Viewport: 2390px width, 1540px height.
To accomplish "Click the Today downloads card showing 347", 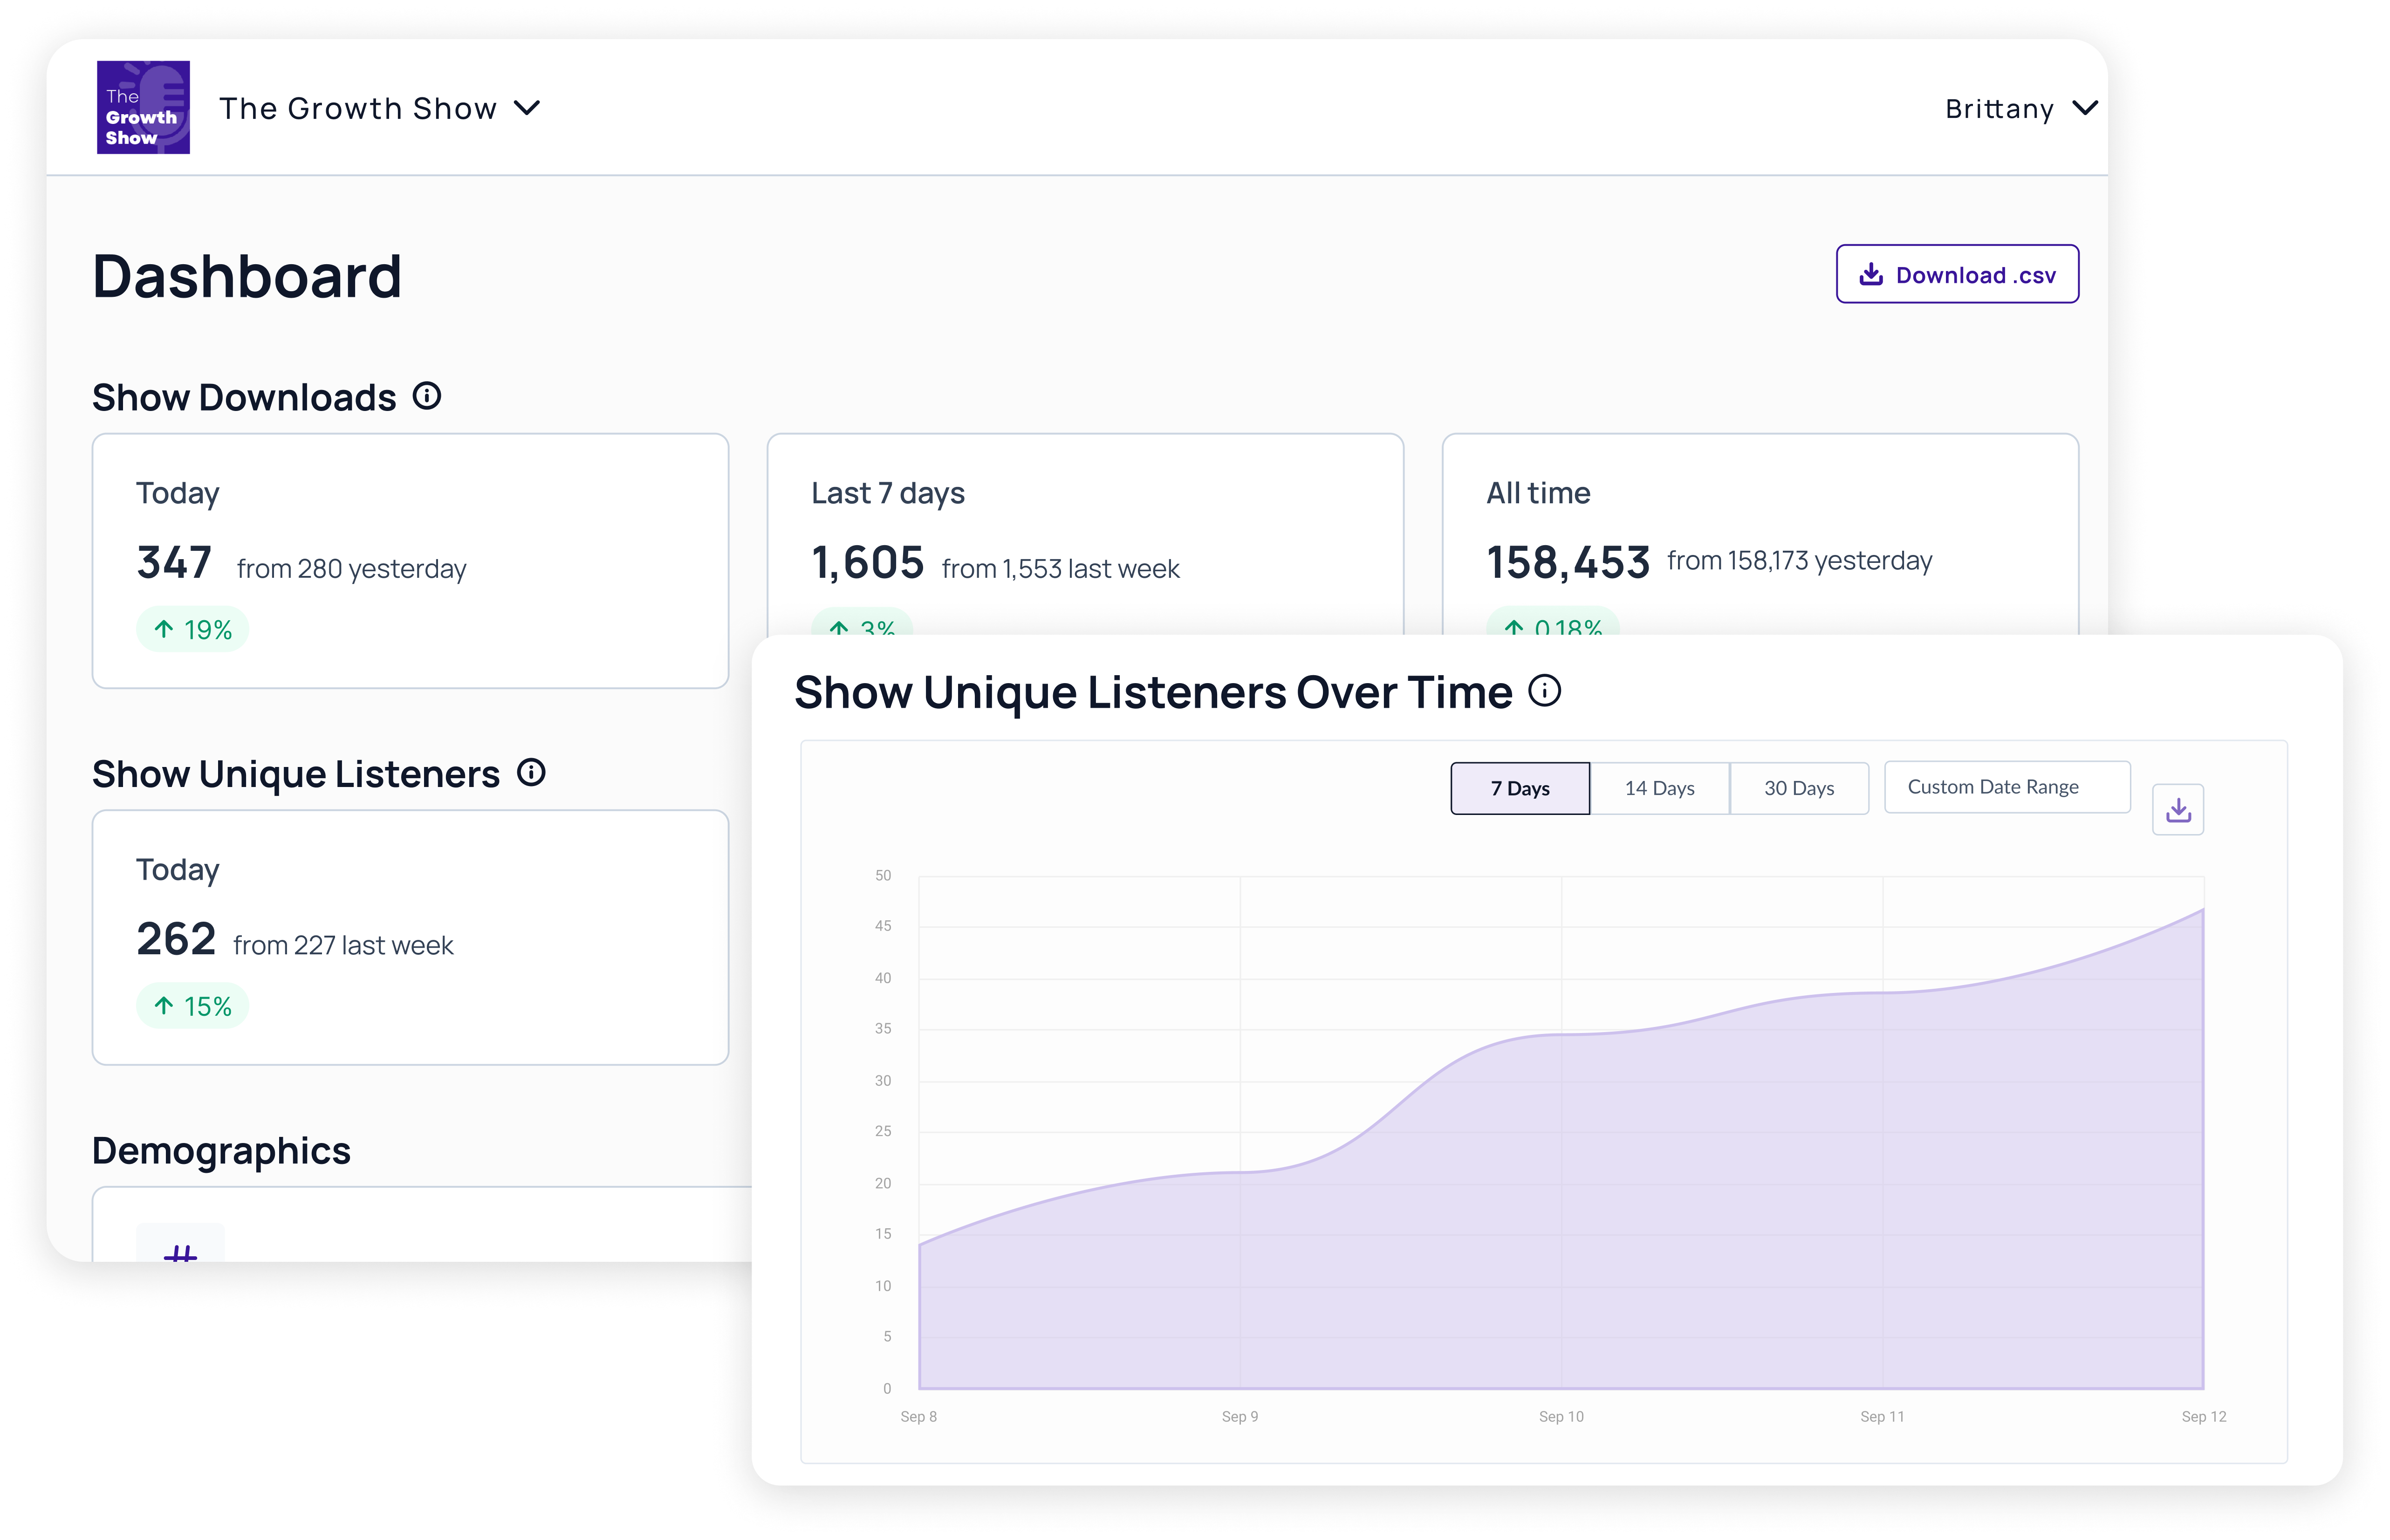I will pyautogui.click(x=410, y=560).
